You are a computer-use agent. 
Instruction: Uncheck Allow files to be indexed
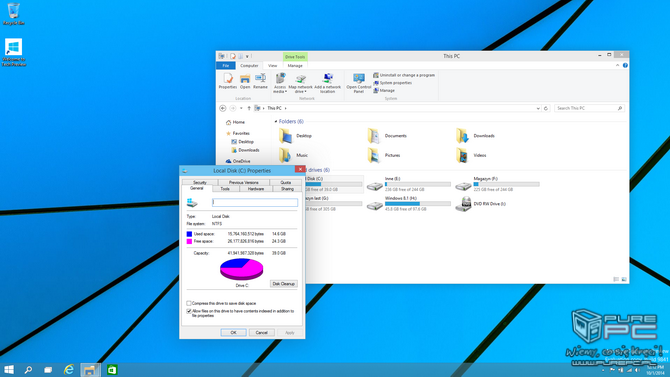click(x=189, y=311)
